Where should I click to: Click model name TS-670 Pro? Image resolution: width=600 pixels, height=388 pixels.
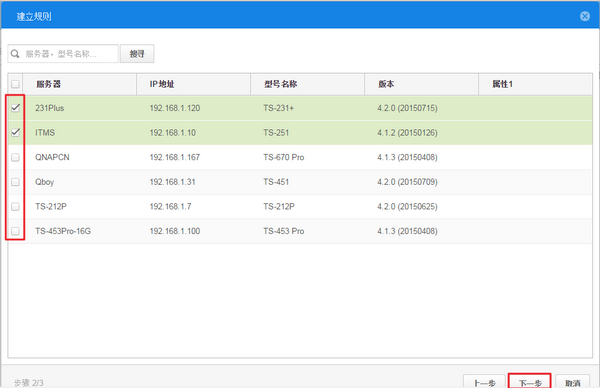tap(284, 157)
